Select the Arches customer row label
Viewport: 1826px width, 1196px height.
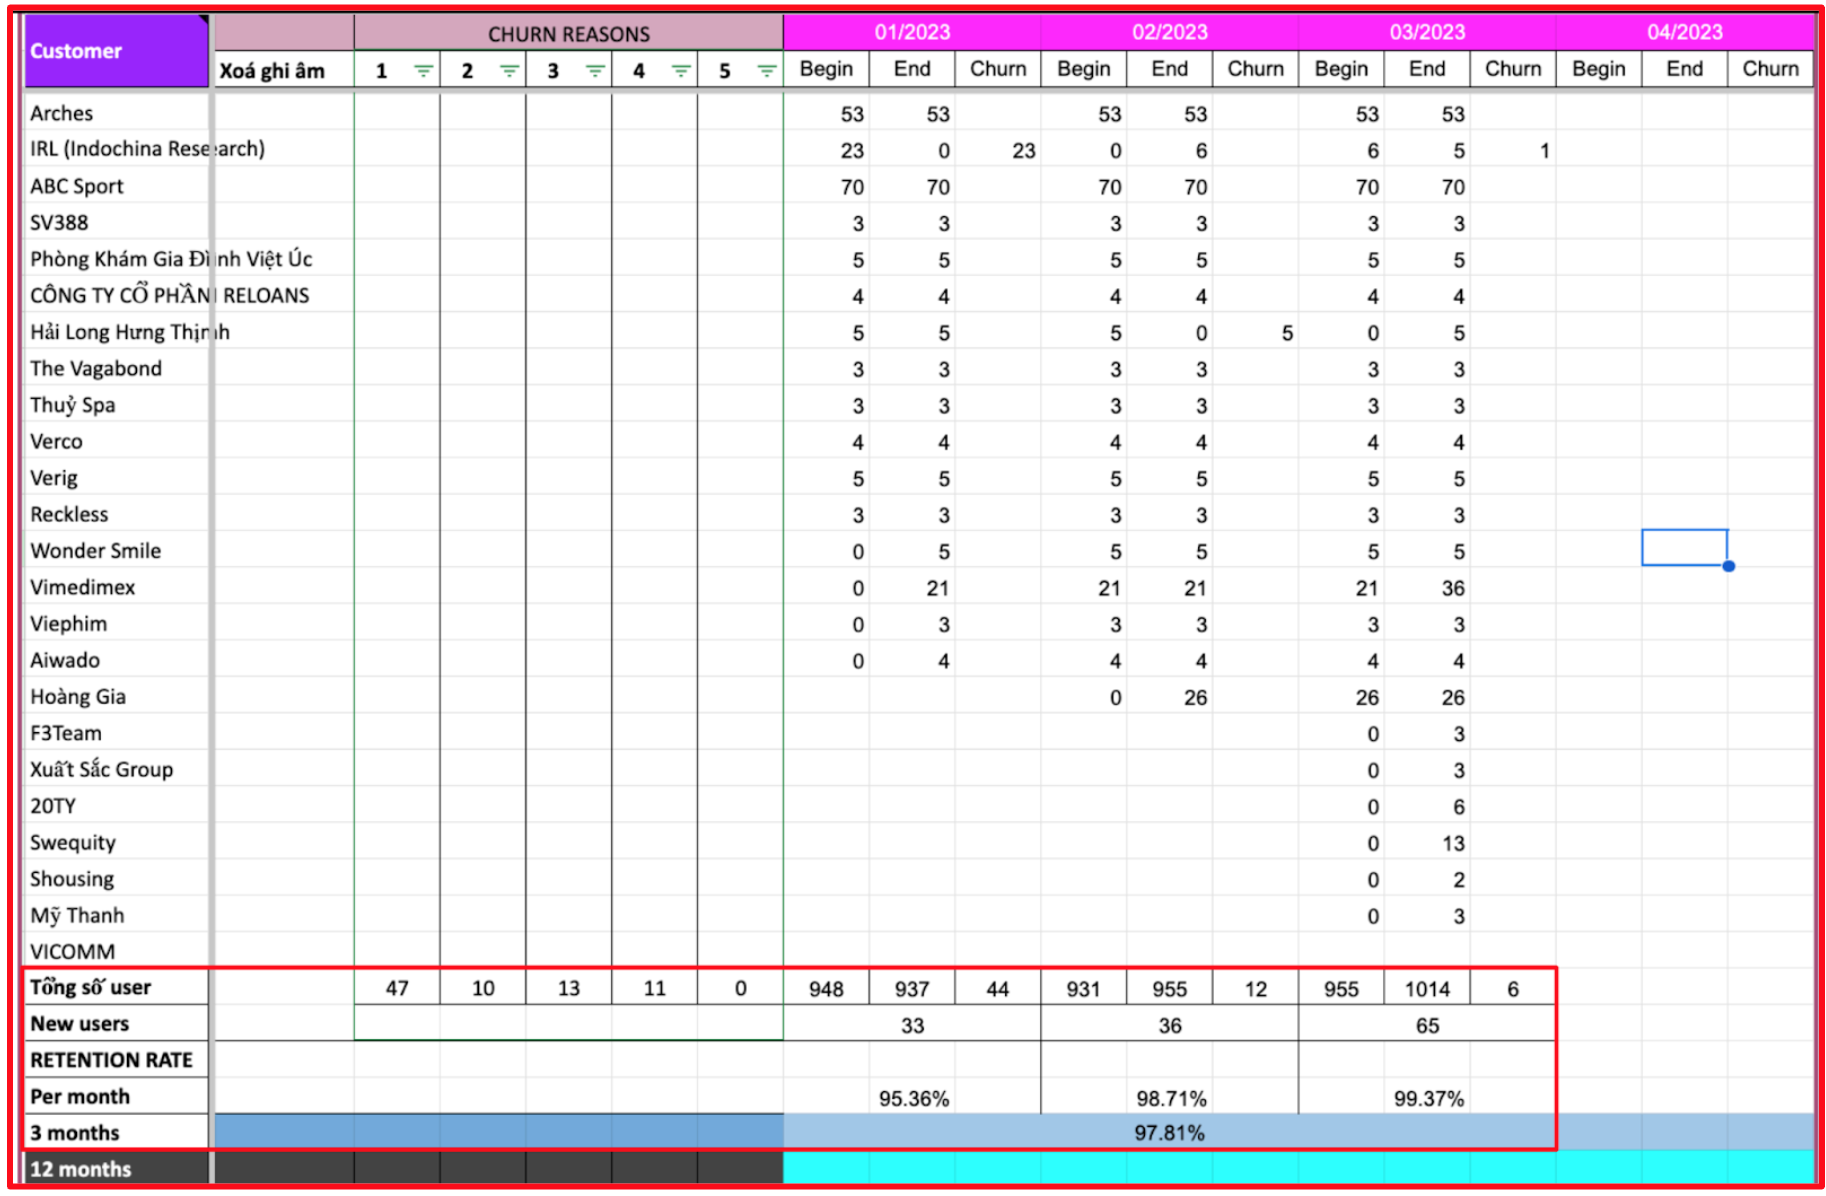(x=62, y=114)
